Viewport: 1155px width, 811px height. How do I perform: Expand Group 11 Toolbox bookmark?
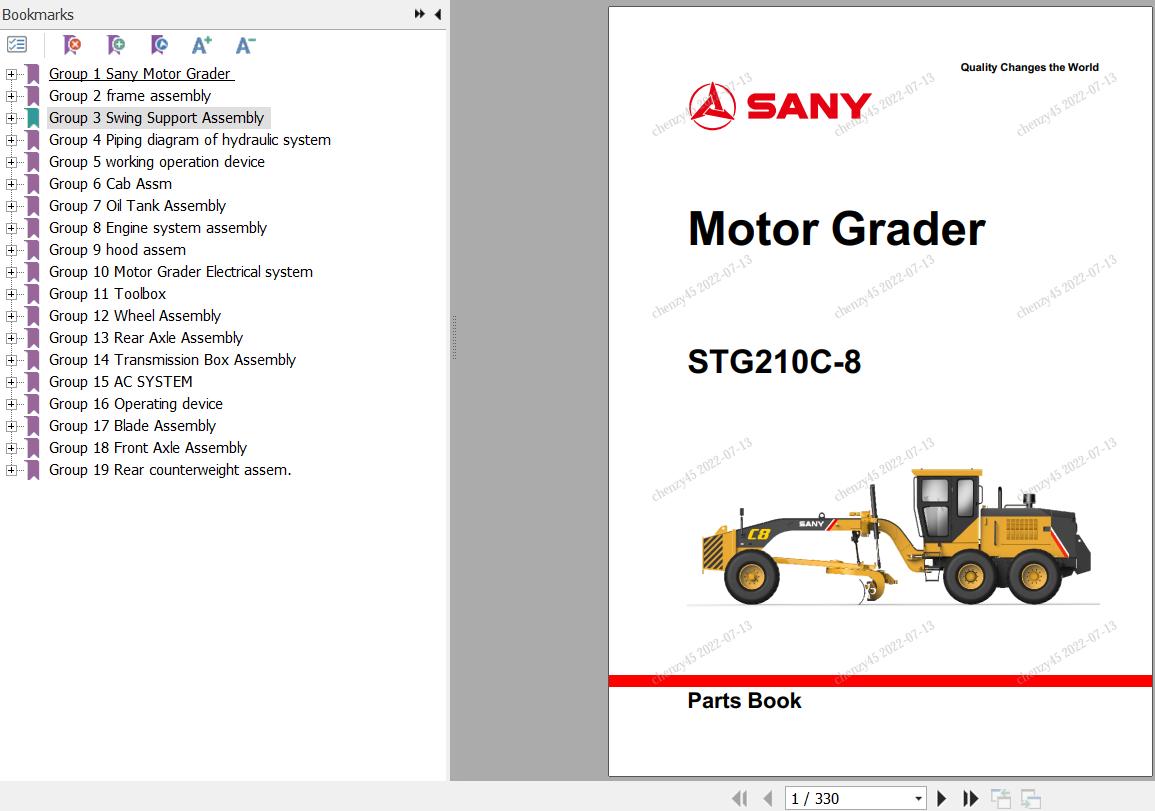point(11,294)
